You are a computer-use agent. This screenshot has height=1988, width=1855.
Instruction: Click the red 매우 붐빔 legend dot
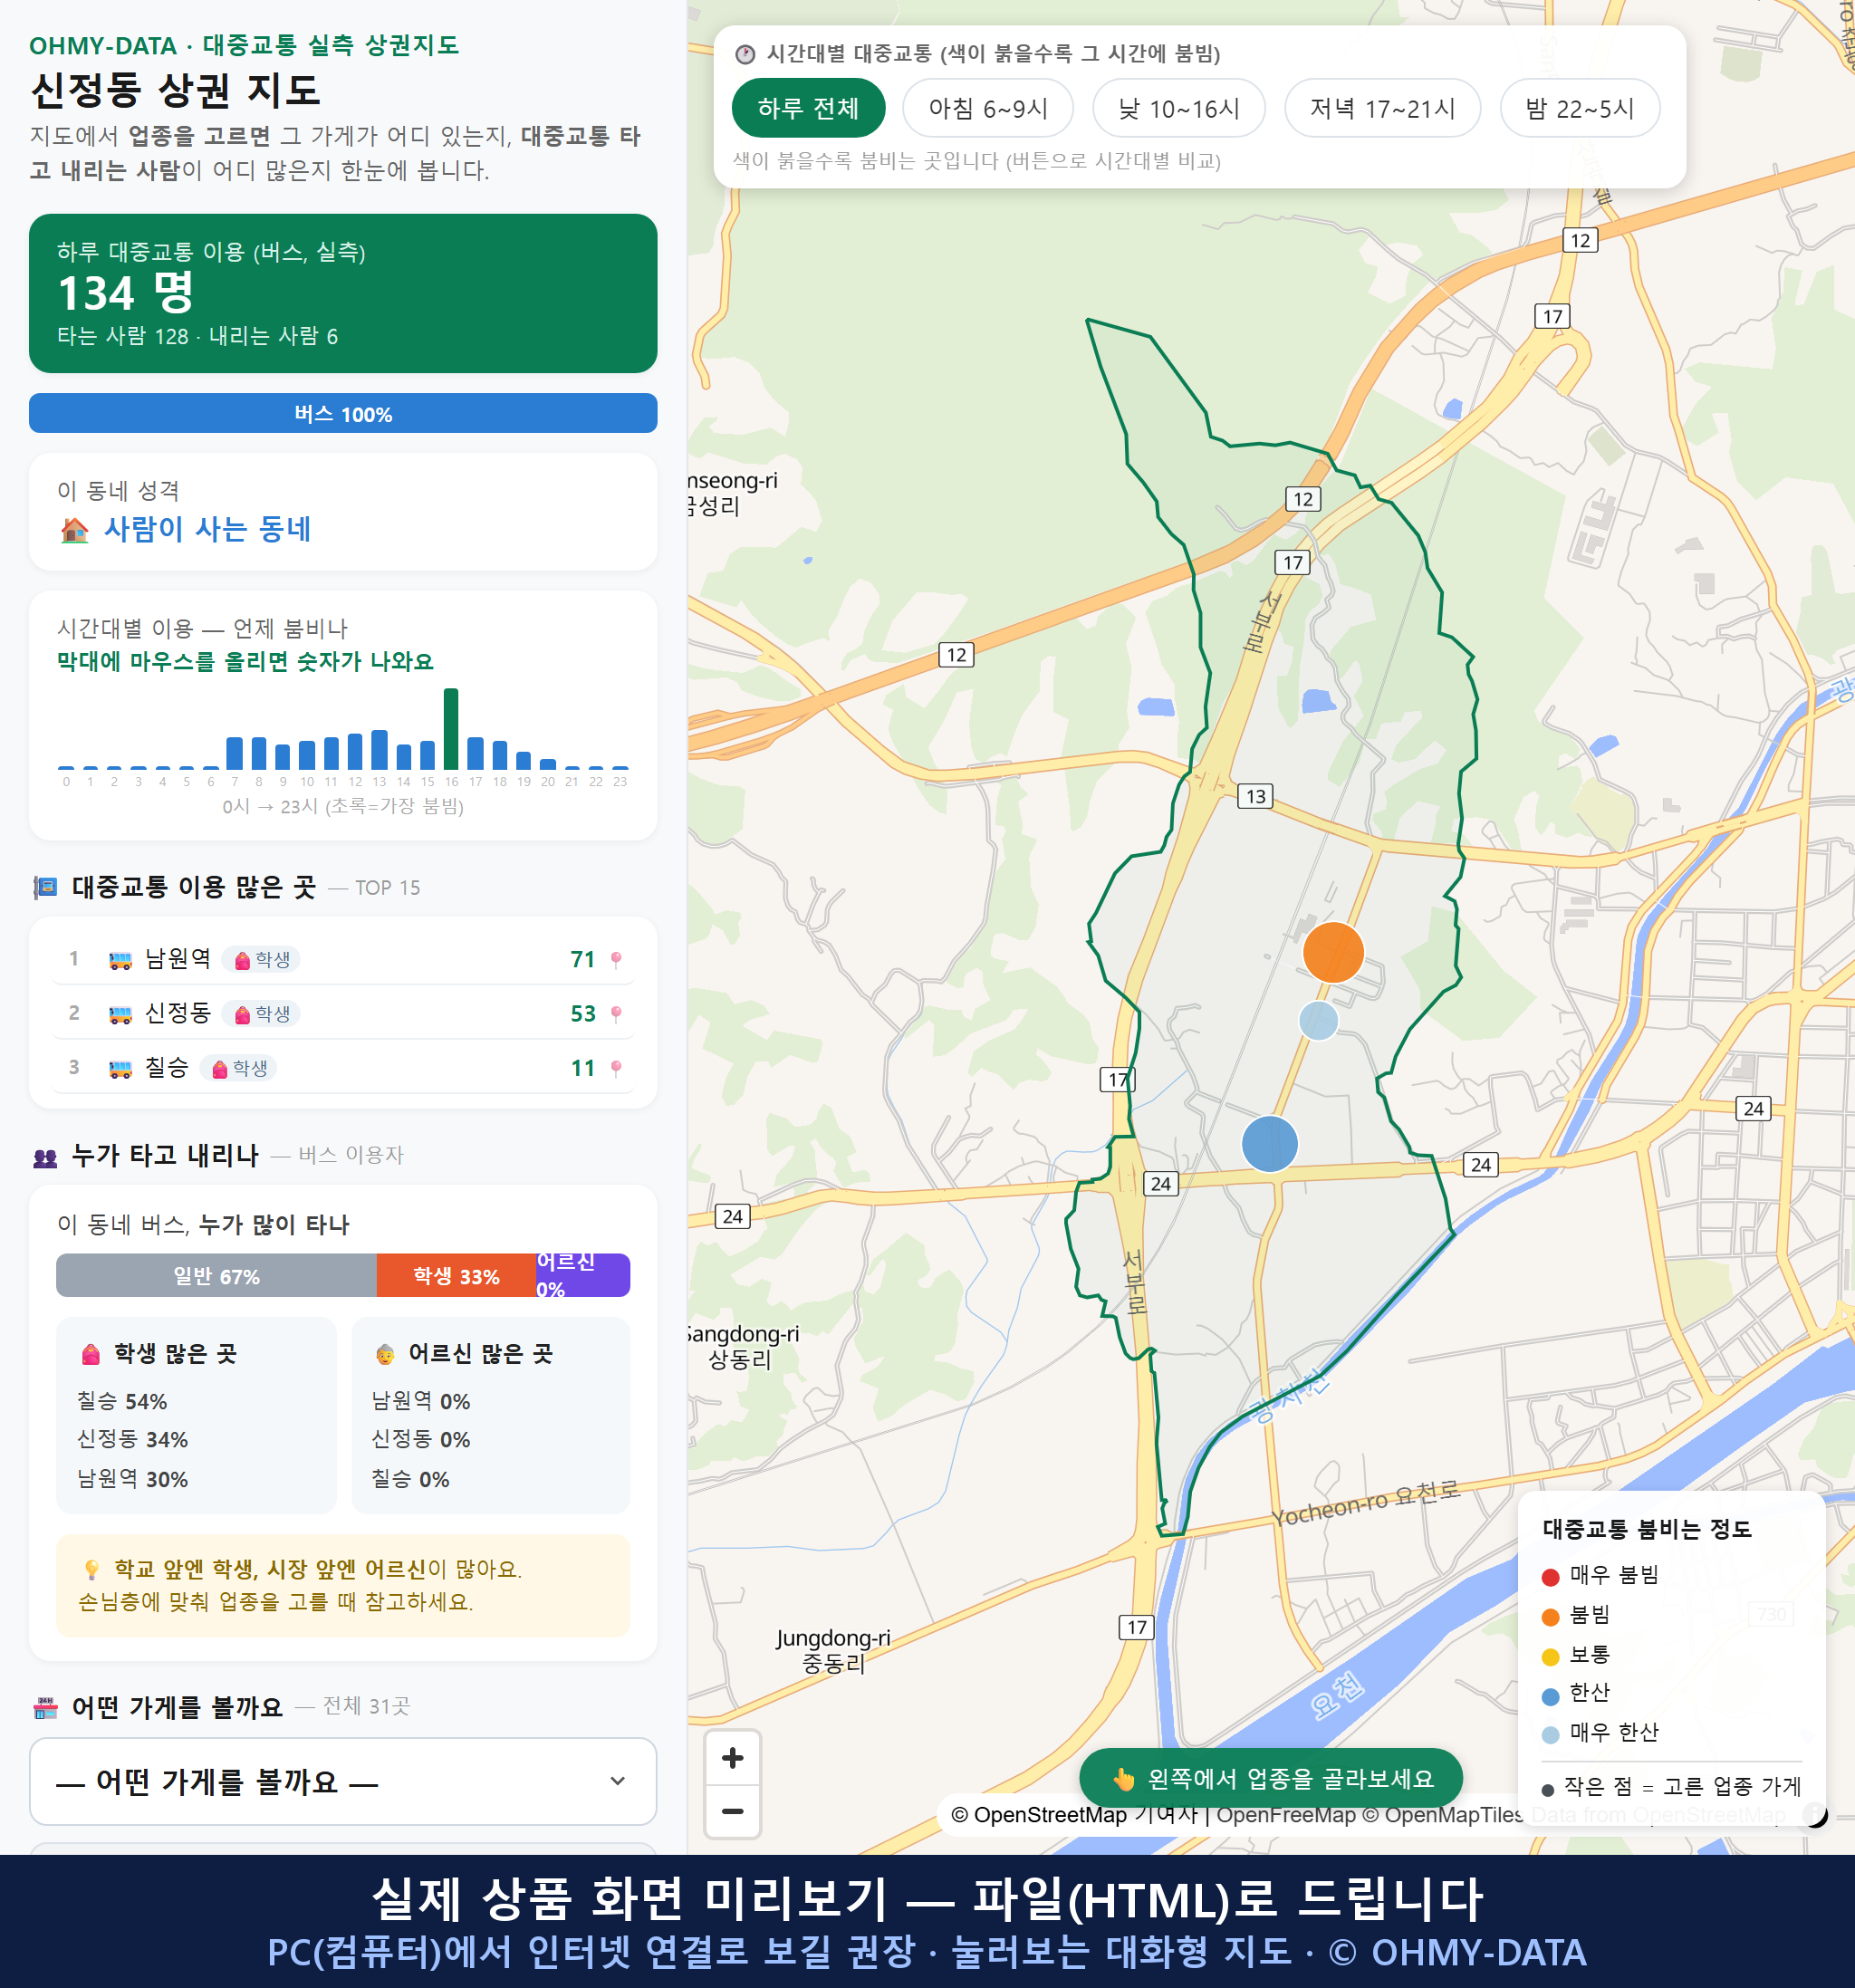click(x=1550, y=1577)
